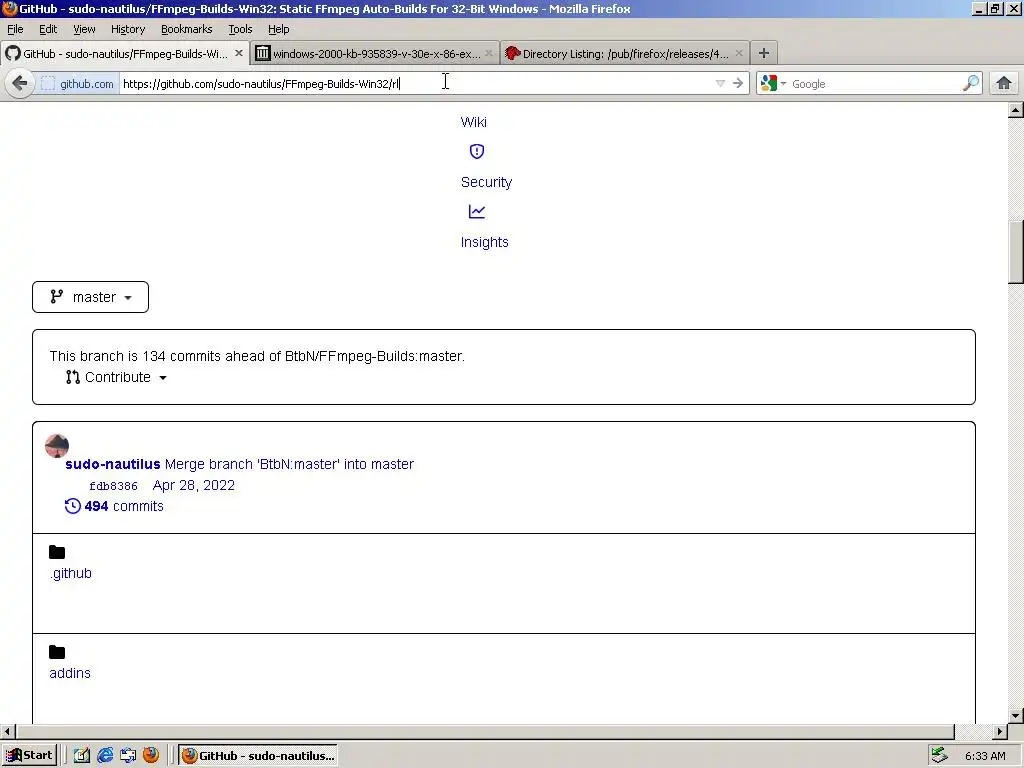The width and height of the screenshot is (1024, 768).
Task: Open the Insights link
Action: click(x=485, y=242)
